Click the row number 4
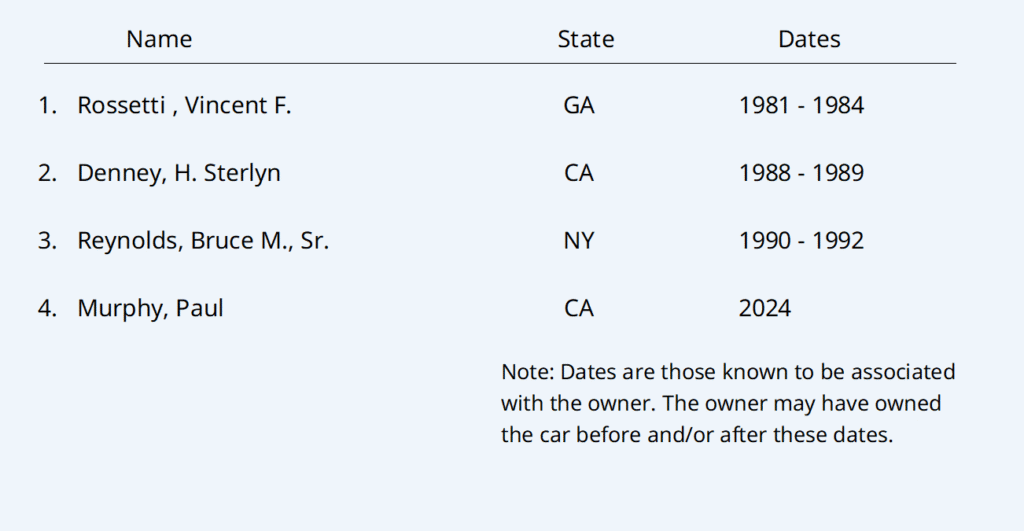This screenshot has height=531, width=1024. pyautogui.click(x=47, y=309)
